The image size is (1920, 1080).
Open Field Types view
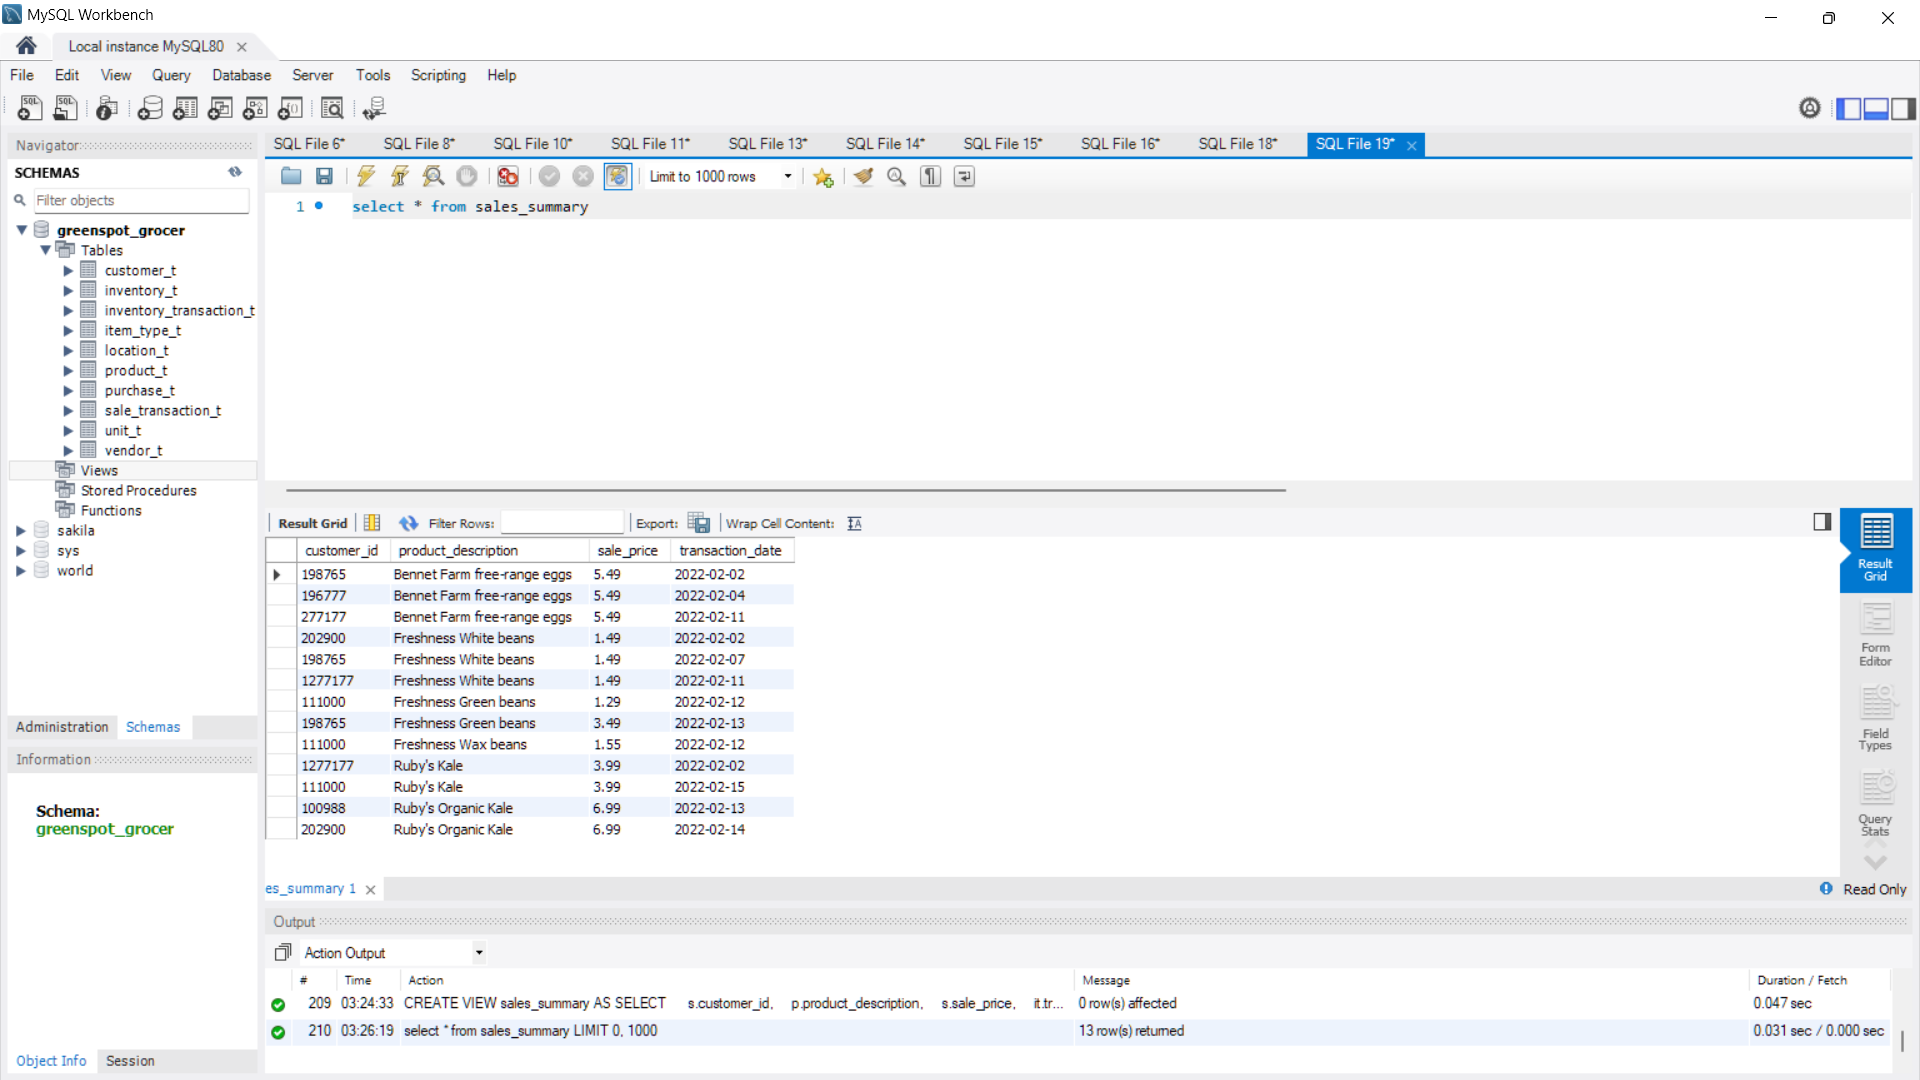(1875, 718)
